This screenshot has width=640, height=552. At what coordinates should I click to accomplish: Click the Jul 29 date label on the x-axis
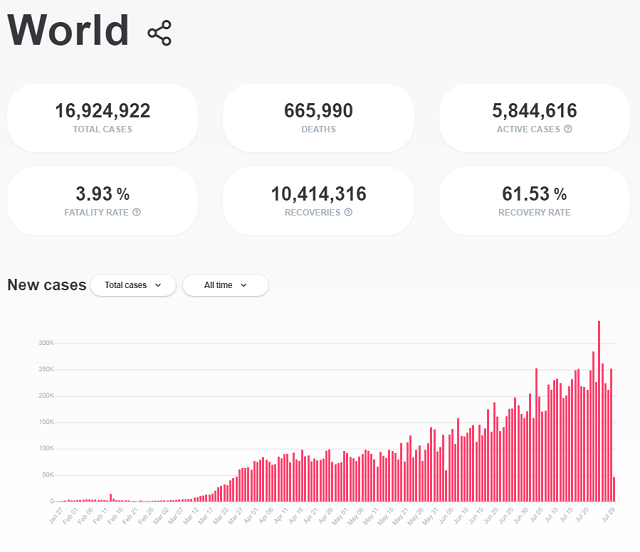[610, 516]
